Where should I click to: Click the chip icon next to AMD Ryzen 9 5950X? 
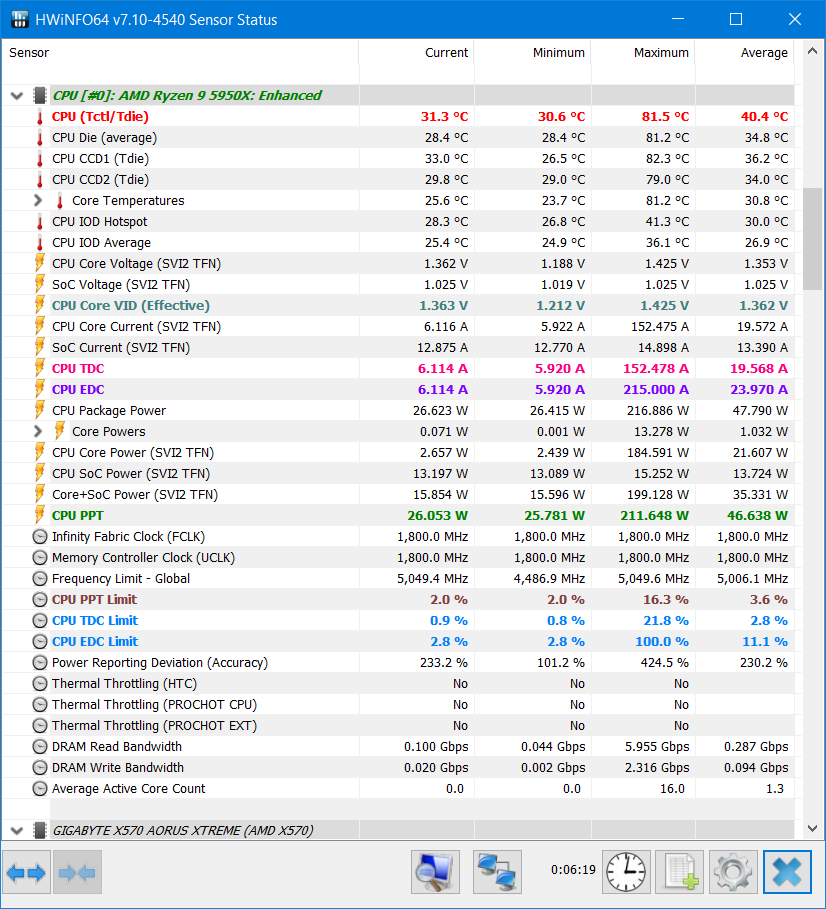(40, 96)
